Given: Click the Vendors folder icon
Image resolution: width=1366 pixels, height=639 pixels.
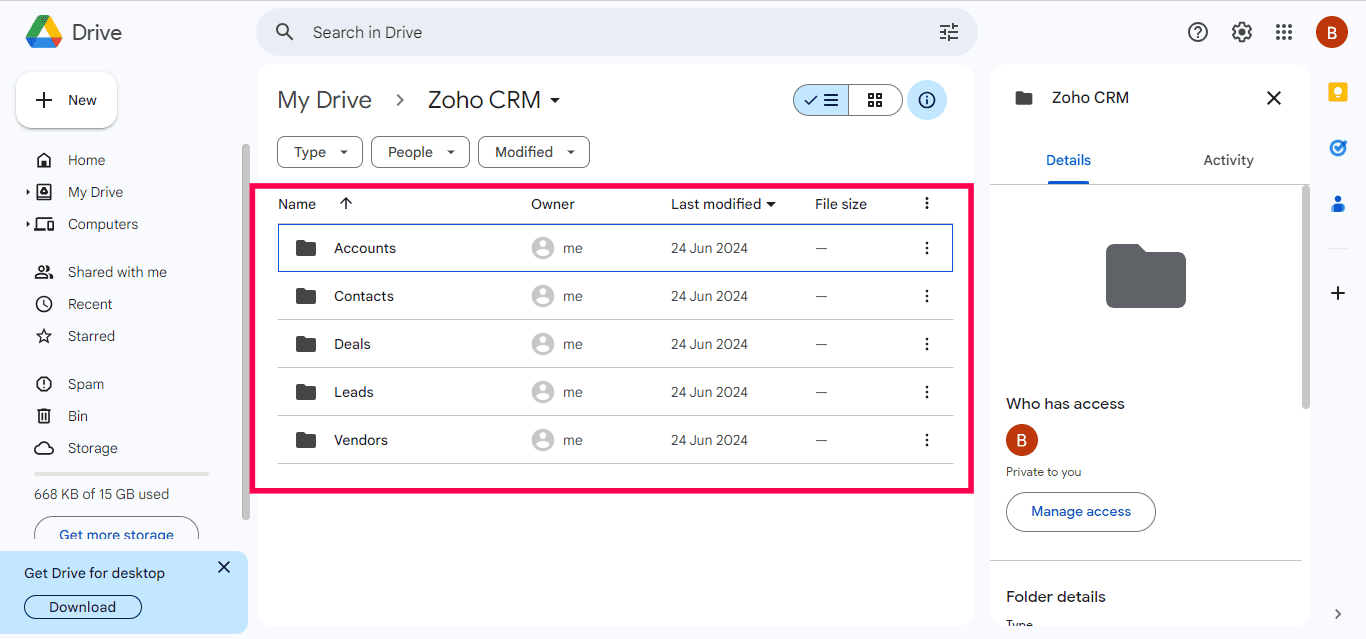Looking at the screenshot, I should coord(306,440).
